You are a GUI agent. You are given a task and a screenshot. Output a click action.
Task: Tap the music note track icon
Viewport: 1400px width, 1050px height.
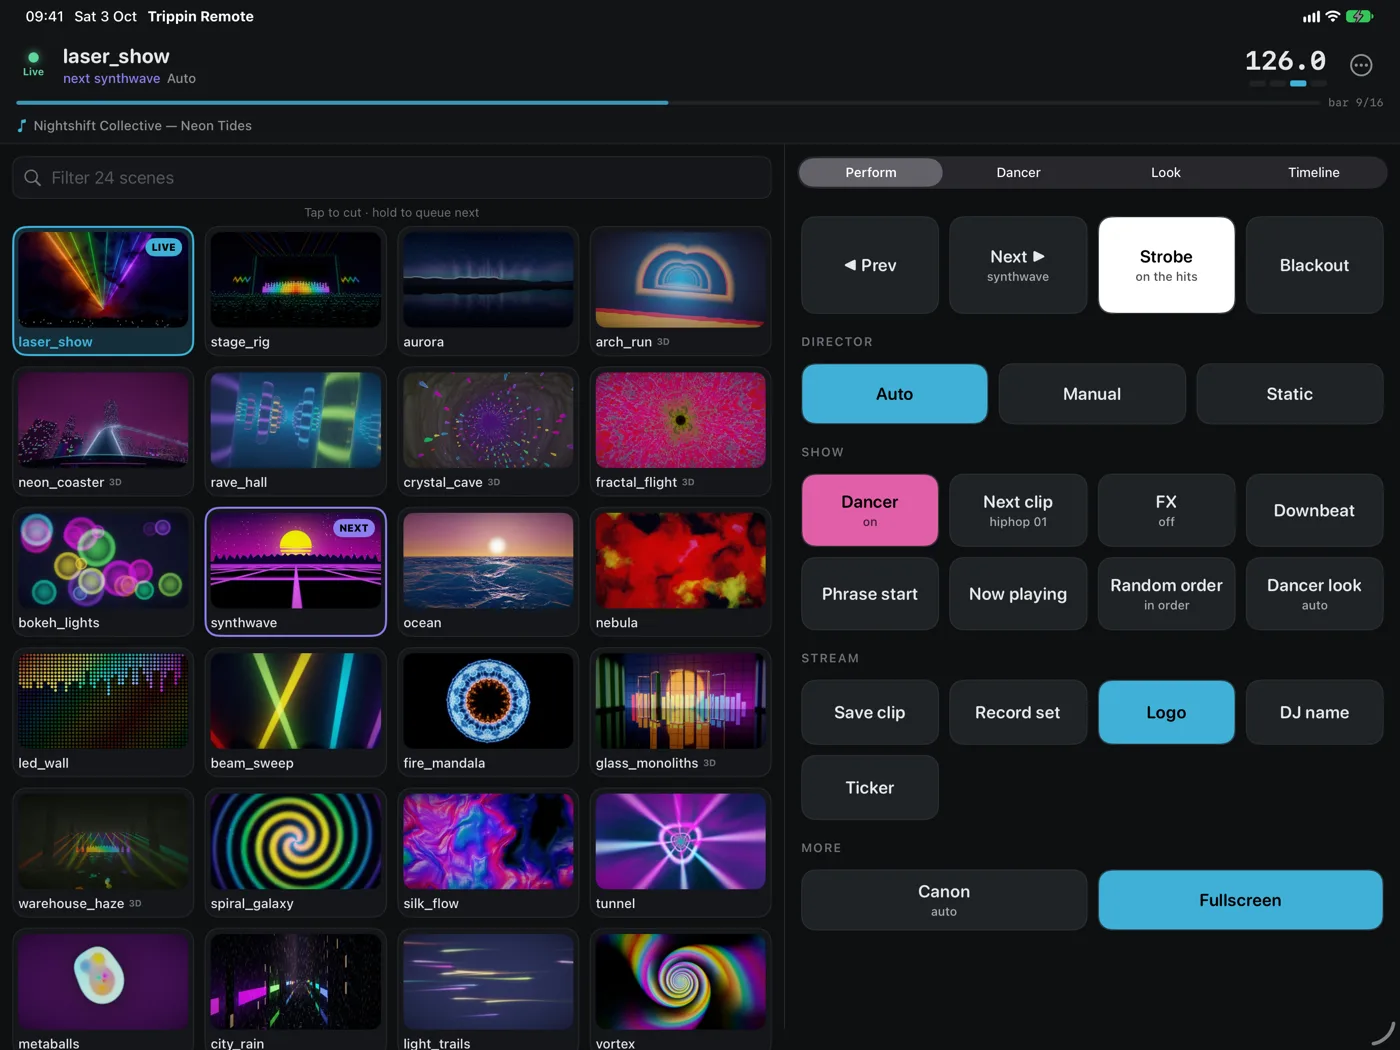[x=22, y=126]
